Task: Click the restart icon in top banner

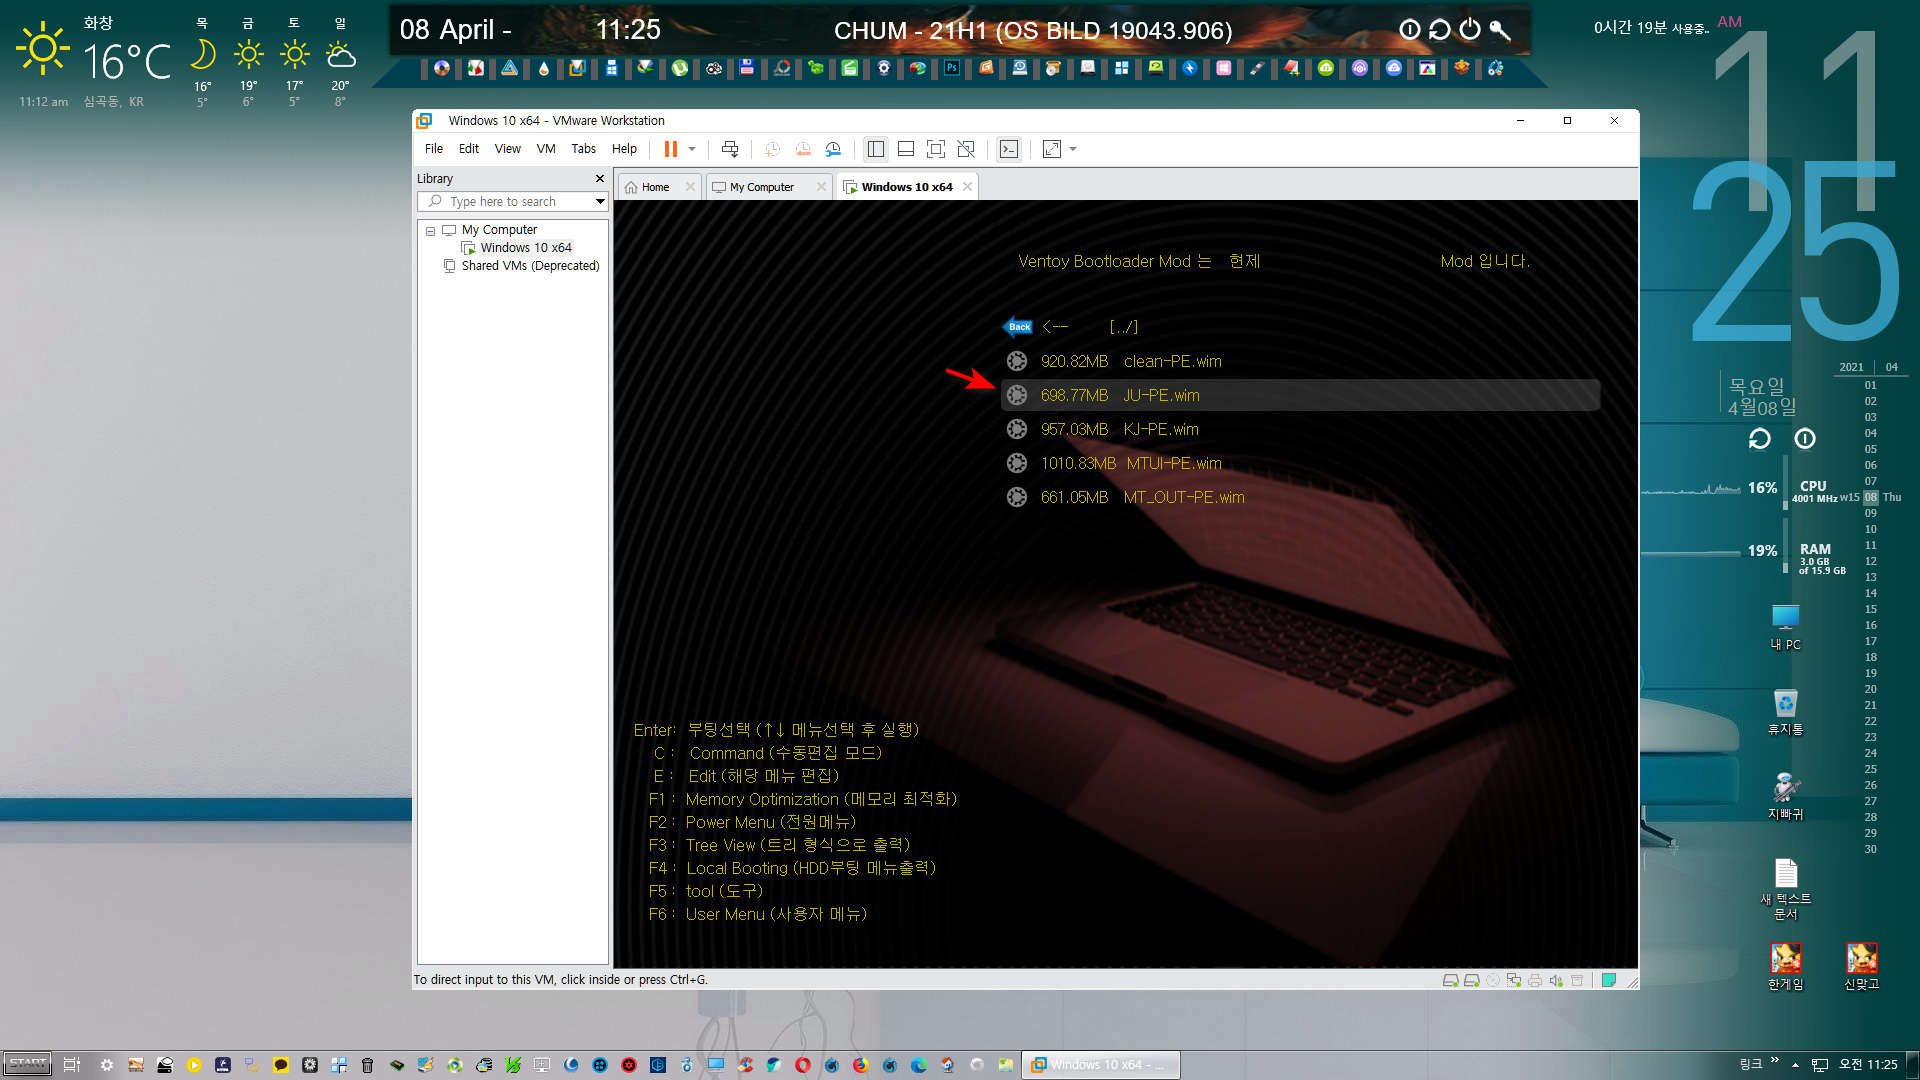Action: coord(1439,30)
